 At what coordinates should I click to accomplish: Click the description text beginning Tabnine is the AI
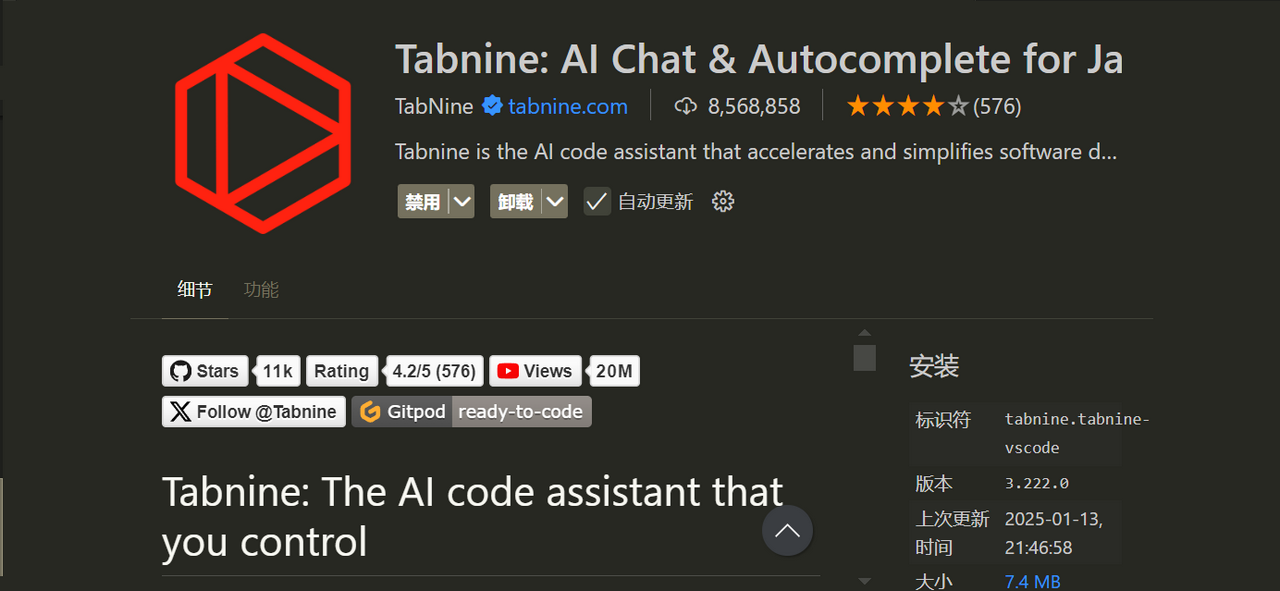pyautogui.click(x=756, y=152)
